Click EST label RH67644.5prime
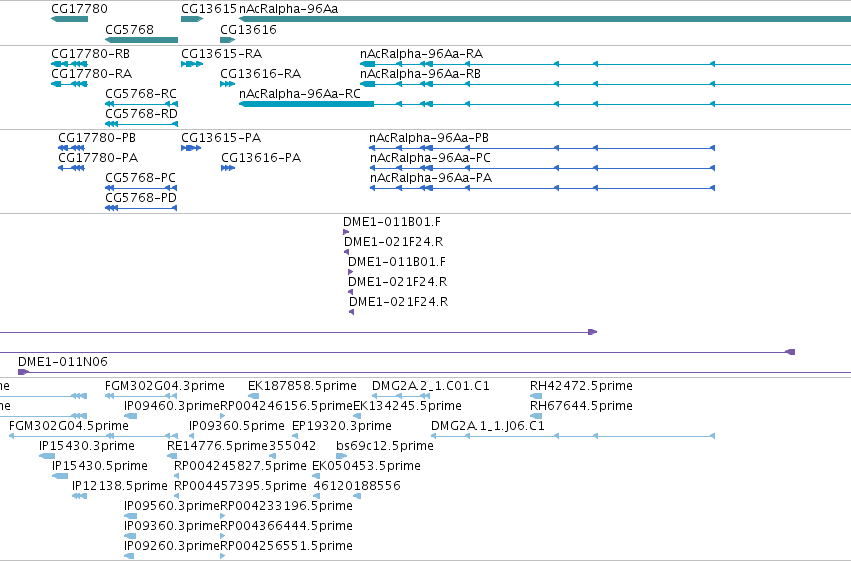 pos(581,406)
